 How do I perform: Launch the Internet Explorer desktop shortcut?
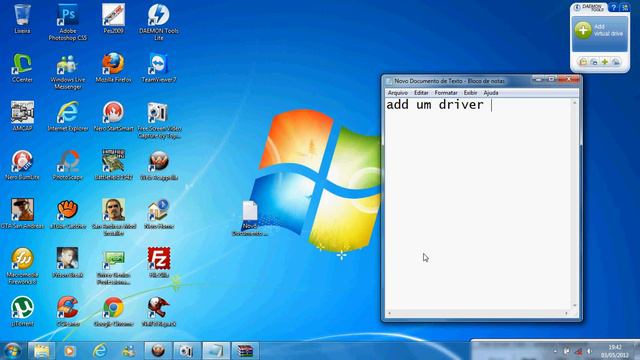[68, 116]
